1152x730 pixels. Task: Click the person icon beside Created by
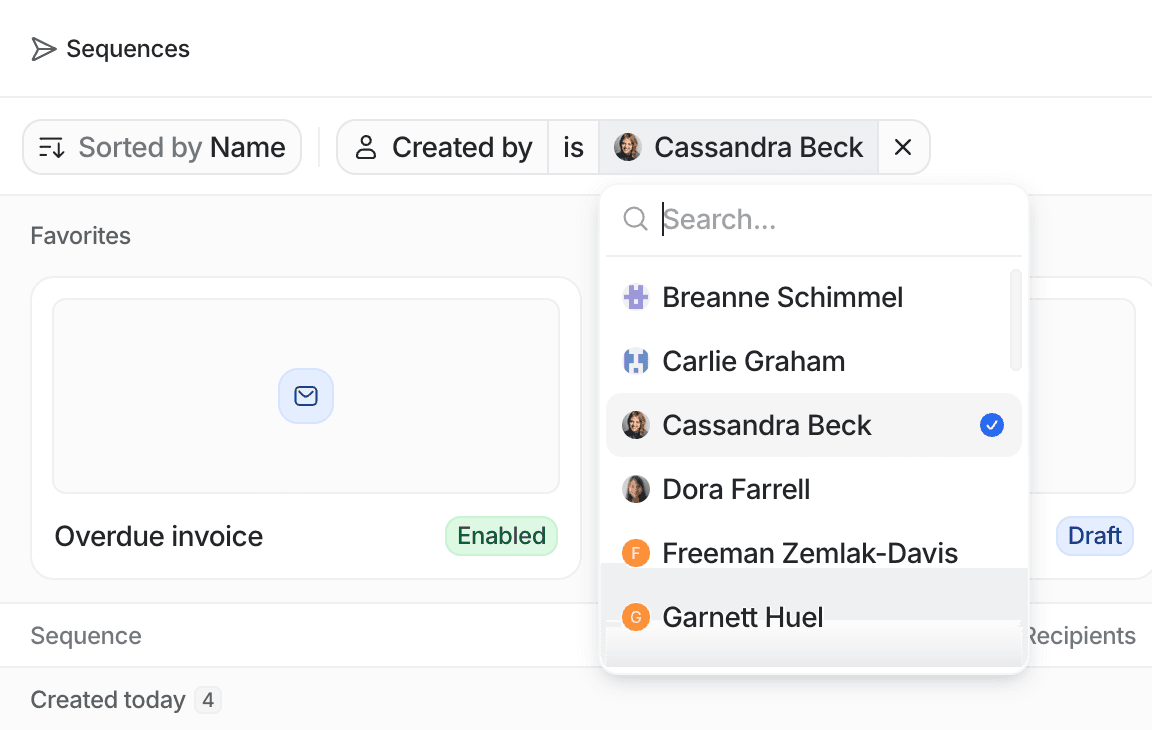(x=366, y=148)
